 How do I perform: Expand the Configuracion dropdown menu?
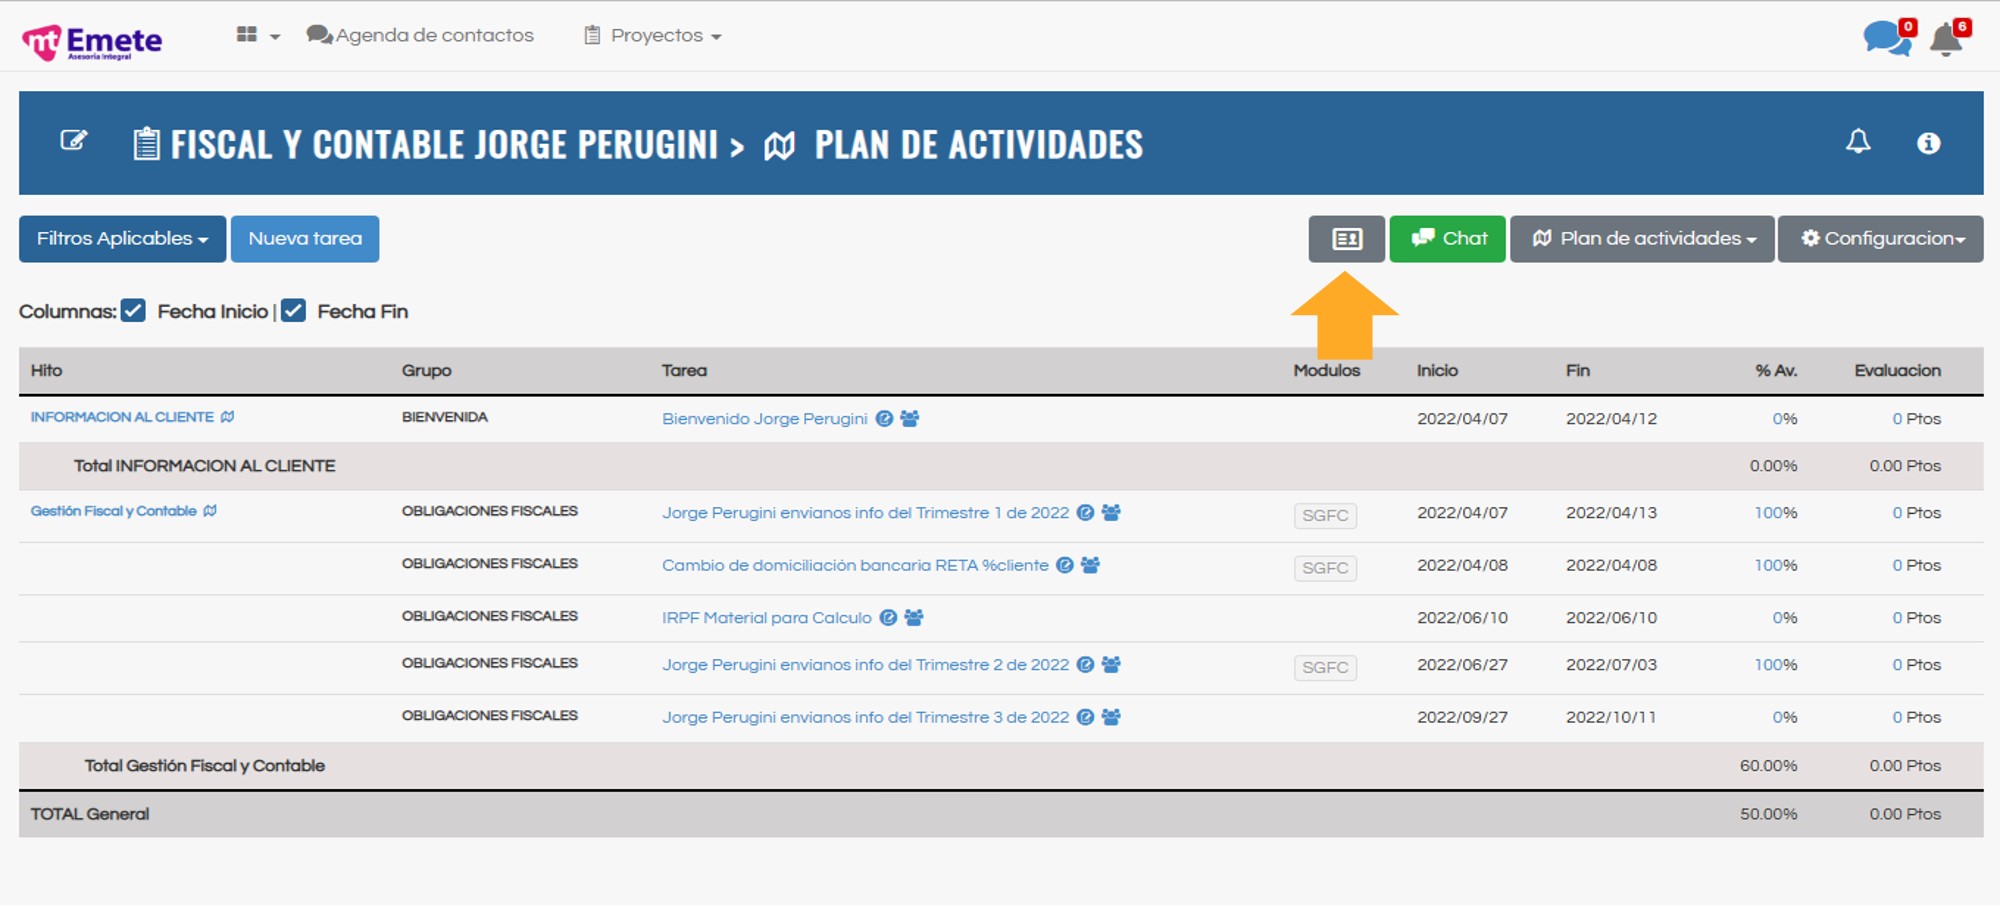[1880, 239]
